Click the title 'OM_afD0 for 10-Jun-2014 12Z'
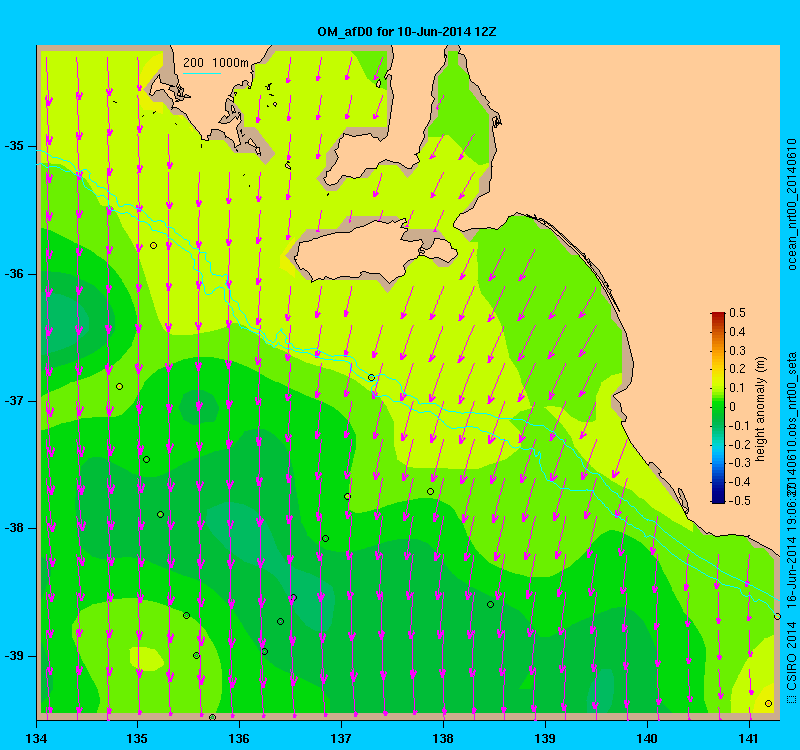This screenshot has width=800, height=750. tap(407, 32)
